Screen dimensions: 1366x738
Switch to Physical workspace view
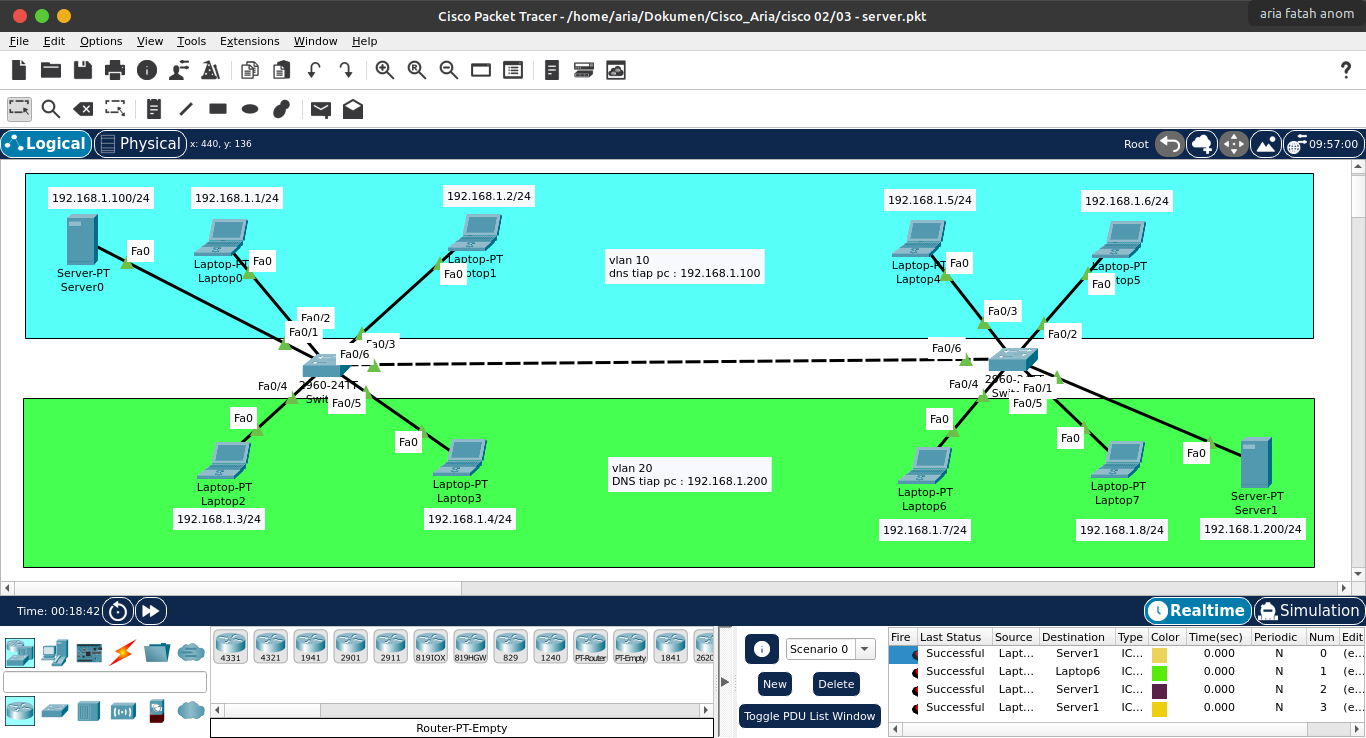click(140, 144)
